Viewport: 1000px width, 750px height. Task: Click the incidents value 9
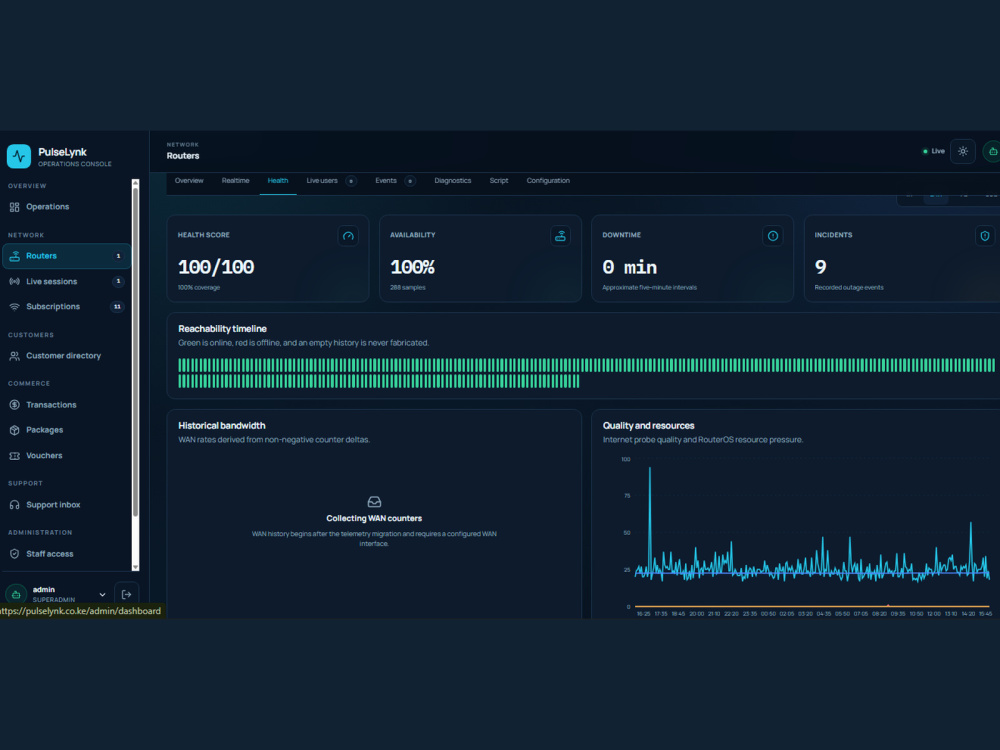coord(820,267)
